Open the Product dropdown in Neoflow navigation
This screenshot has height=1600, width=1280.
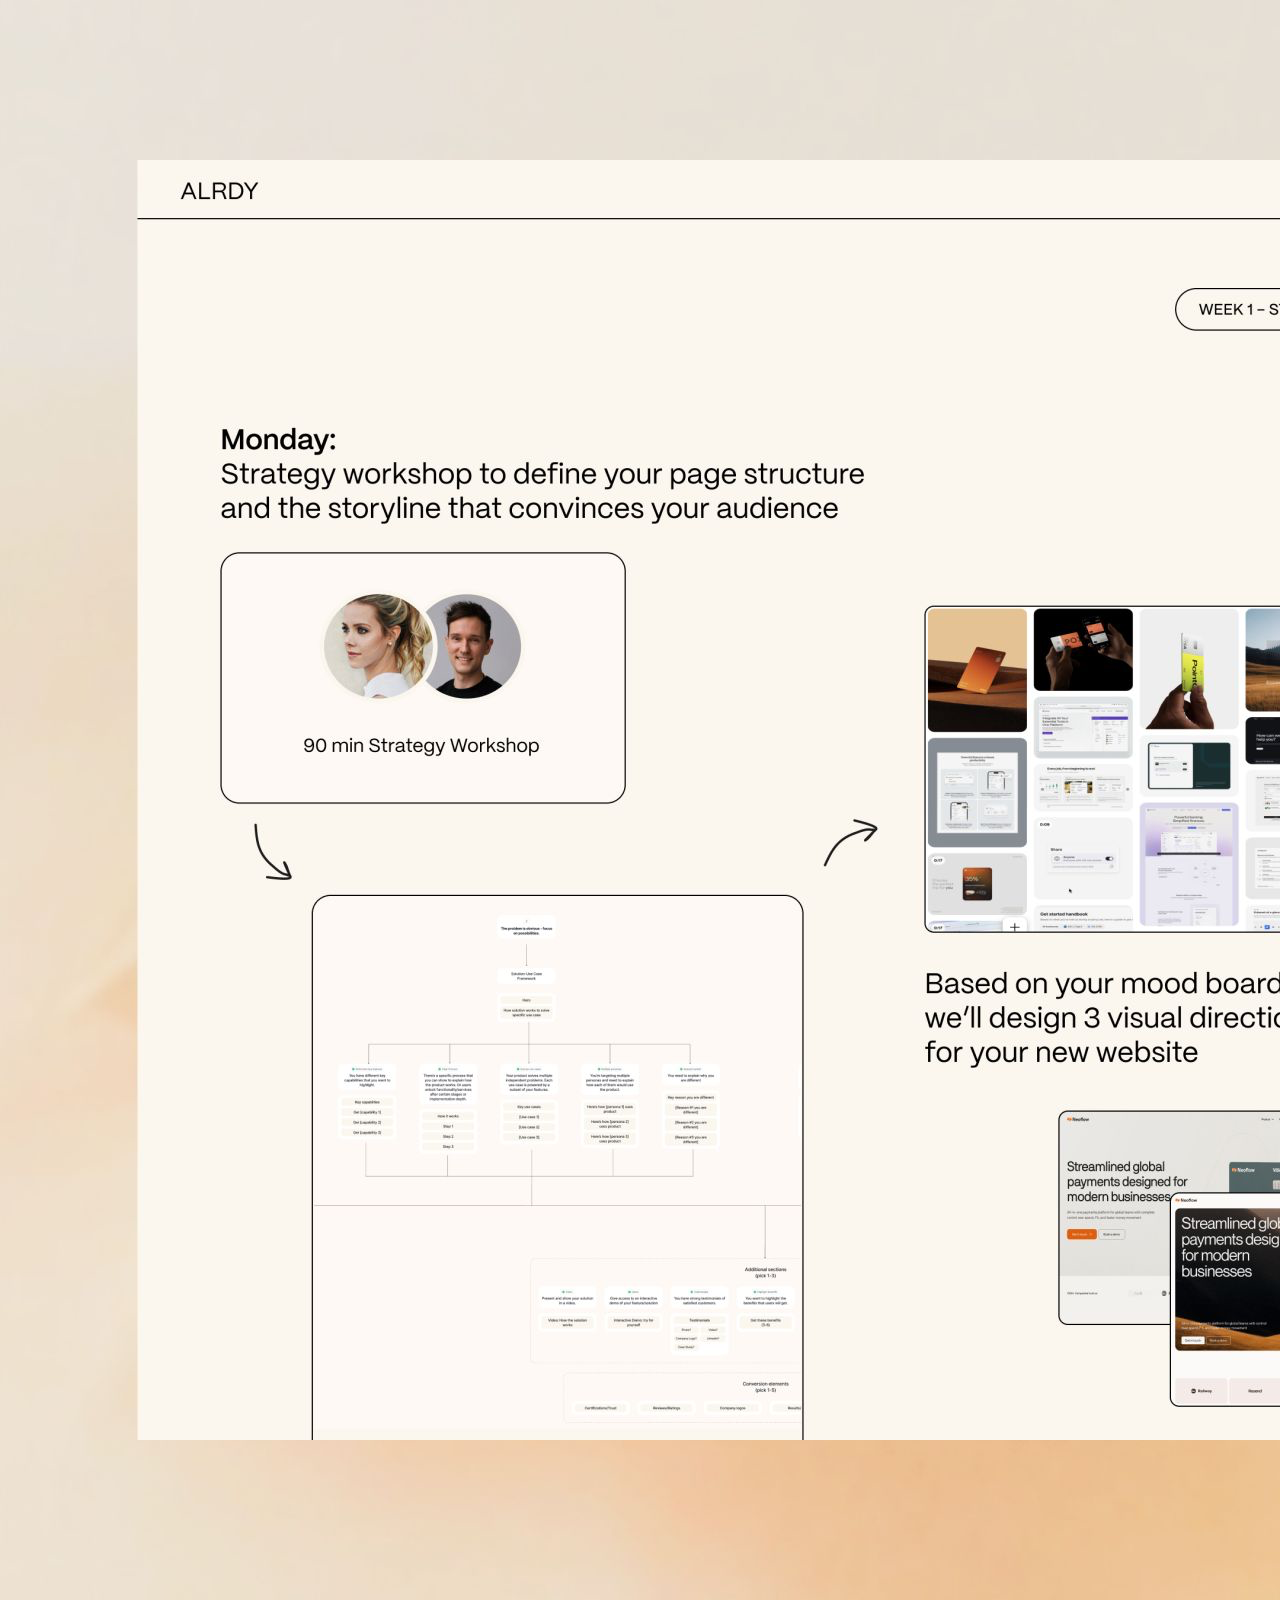coord(1267,1119)
